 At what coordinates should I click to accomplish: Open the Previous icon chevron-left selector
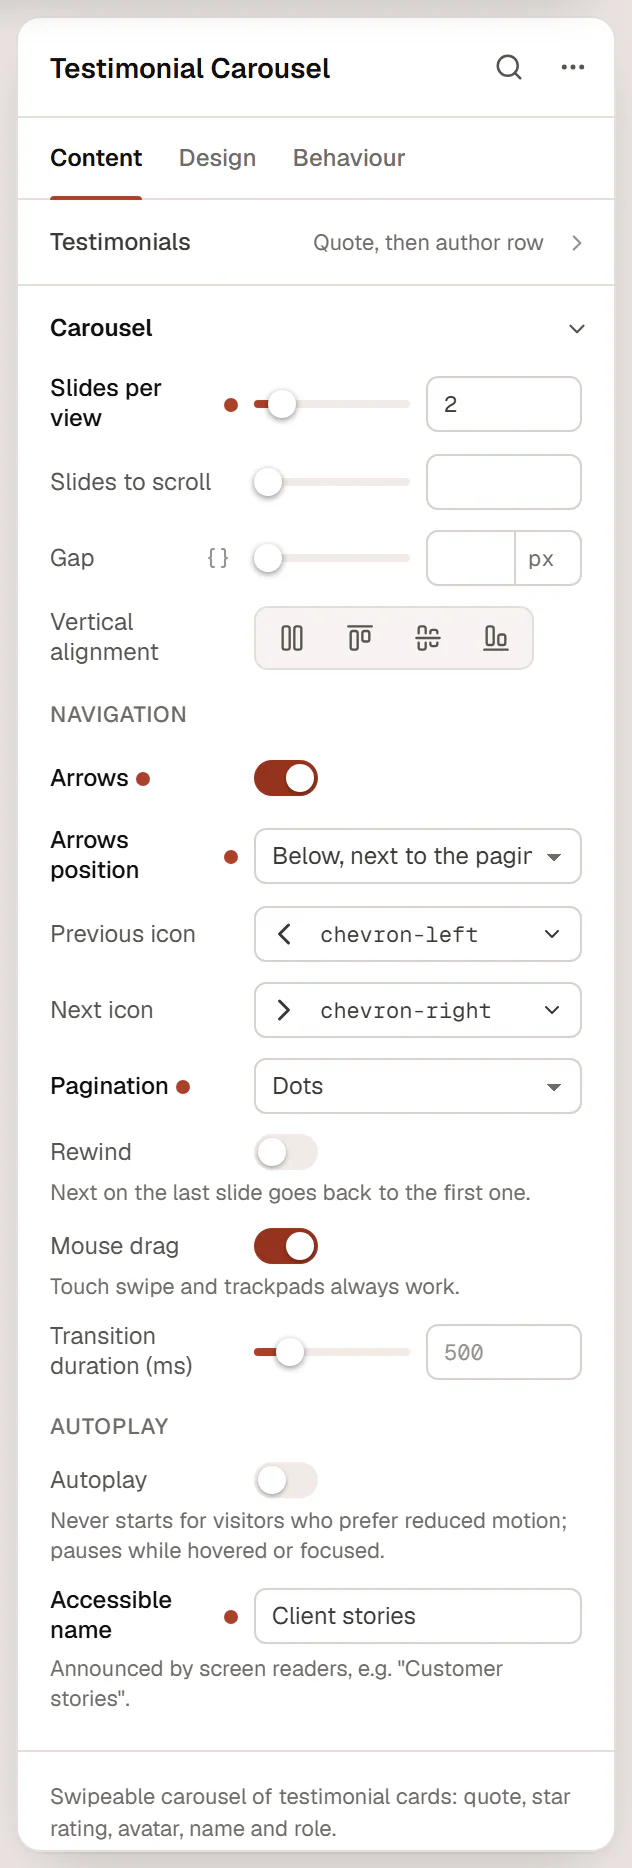tap(418, 934)
